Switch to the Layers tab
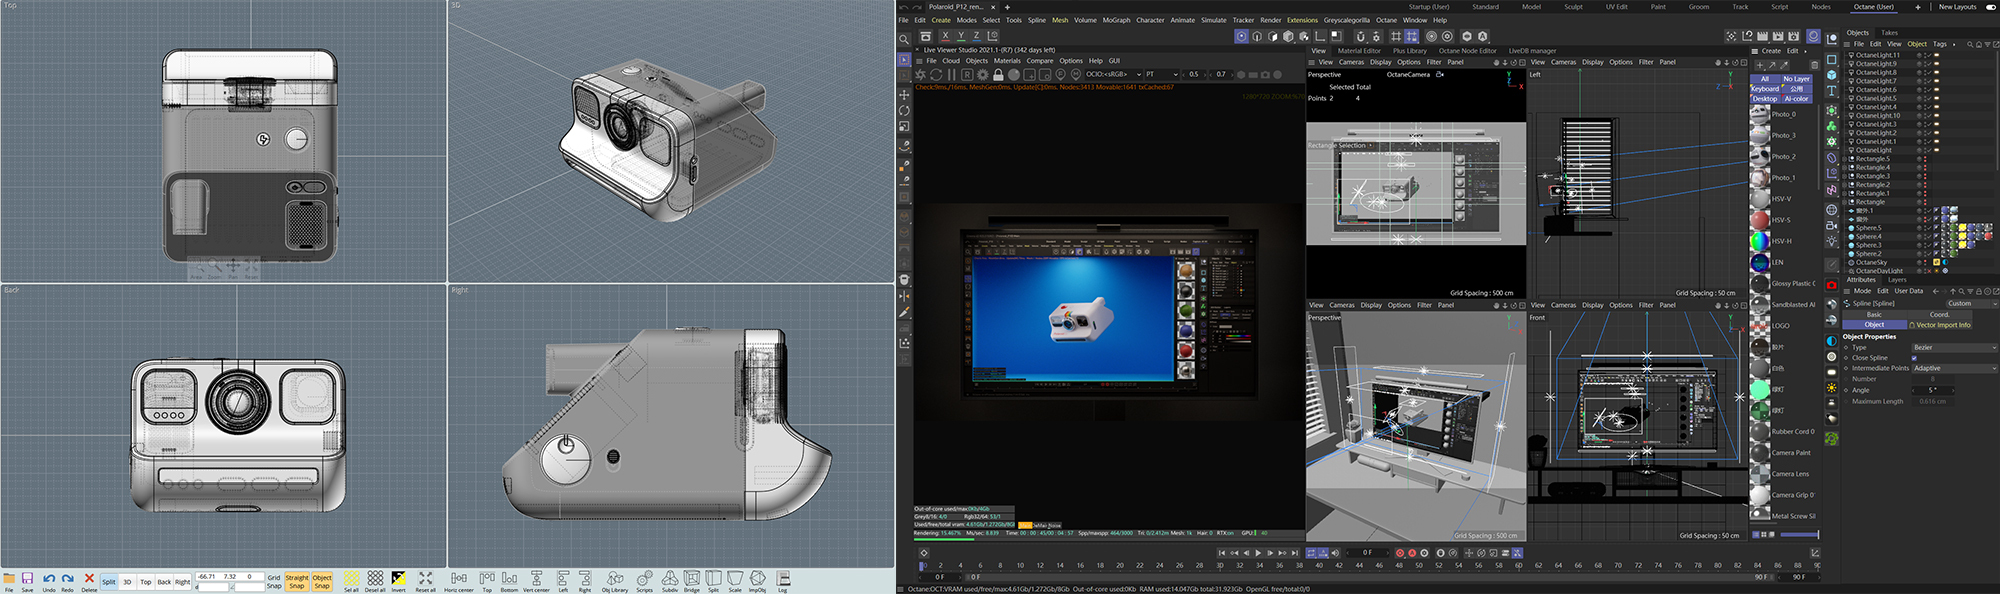The width and height of the screenshot is (2000, 594). tap(1897, 280)
